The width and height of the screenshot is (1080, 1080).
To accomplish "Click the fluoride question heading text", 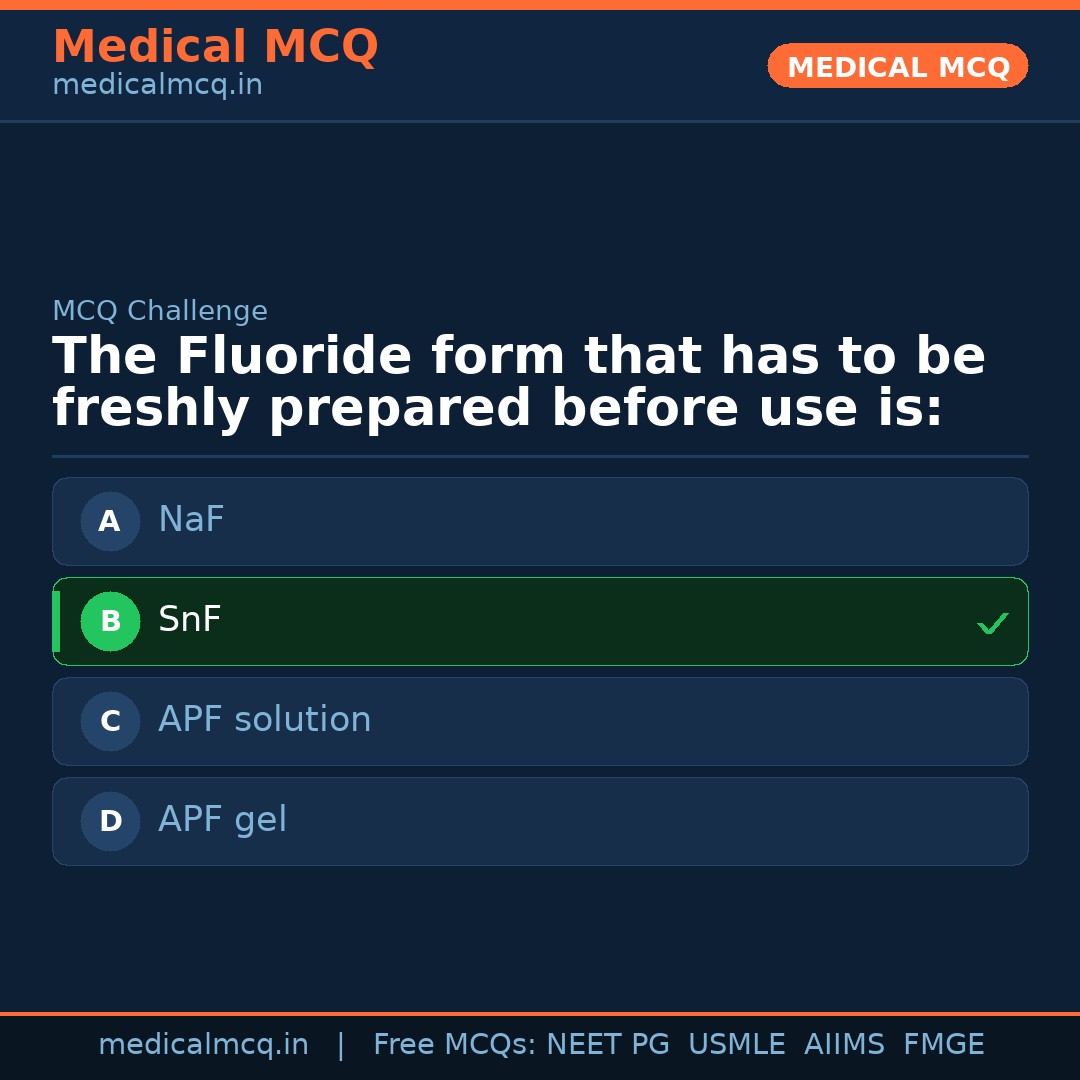I will 518,382.
